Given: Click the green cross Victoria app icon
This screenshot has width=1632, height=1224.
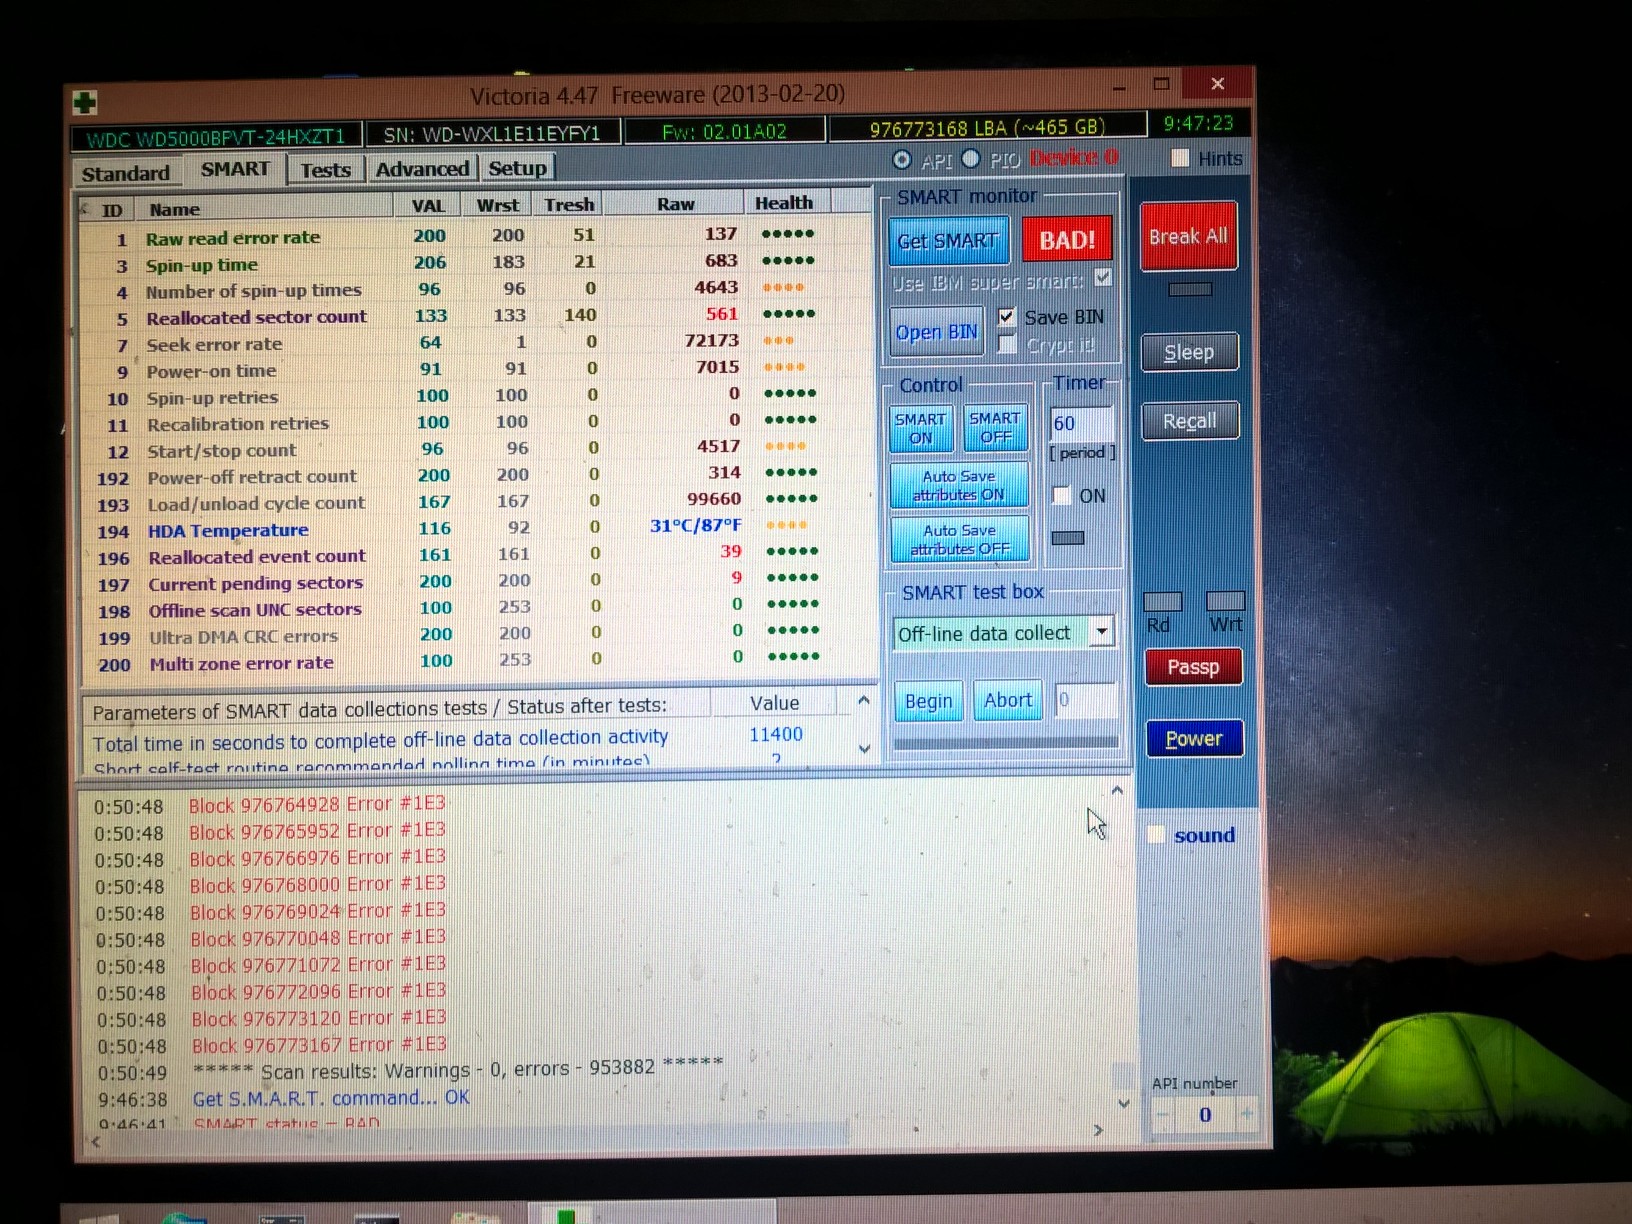Looking at the screenshot, I should tap(85, 102).
